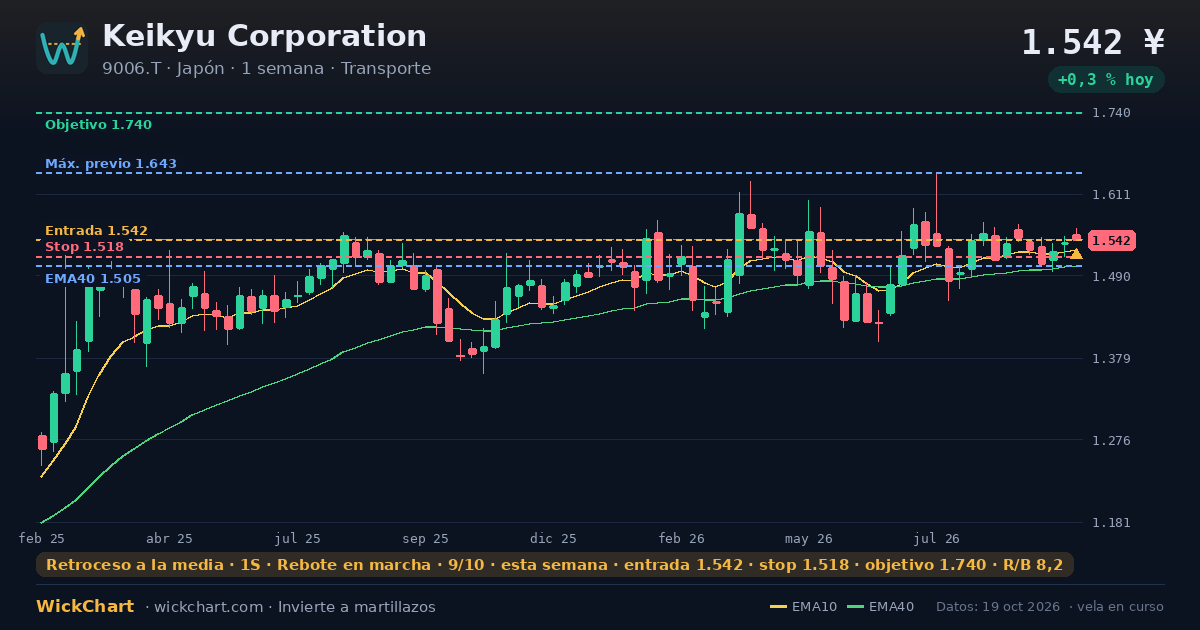Screen dimensions: 1200x630
Task: Select the dic 25 date axis label
Action: point(553,538)
